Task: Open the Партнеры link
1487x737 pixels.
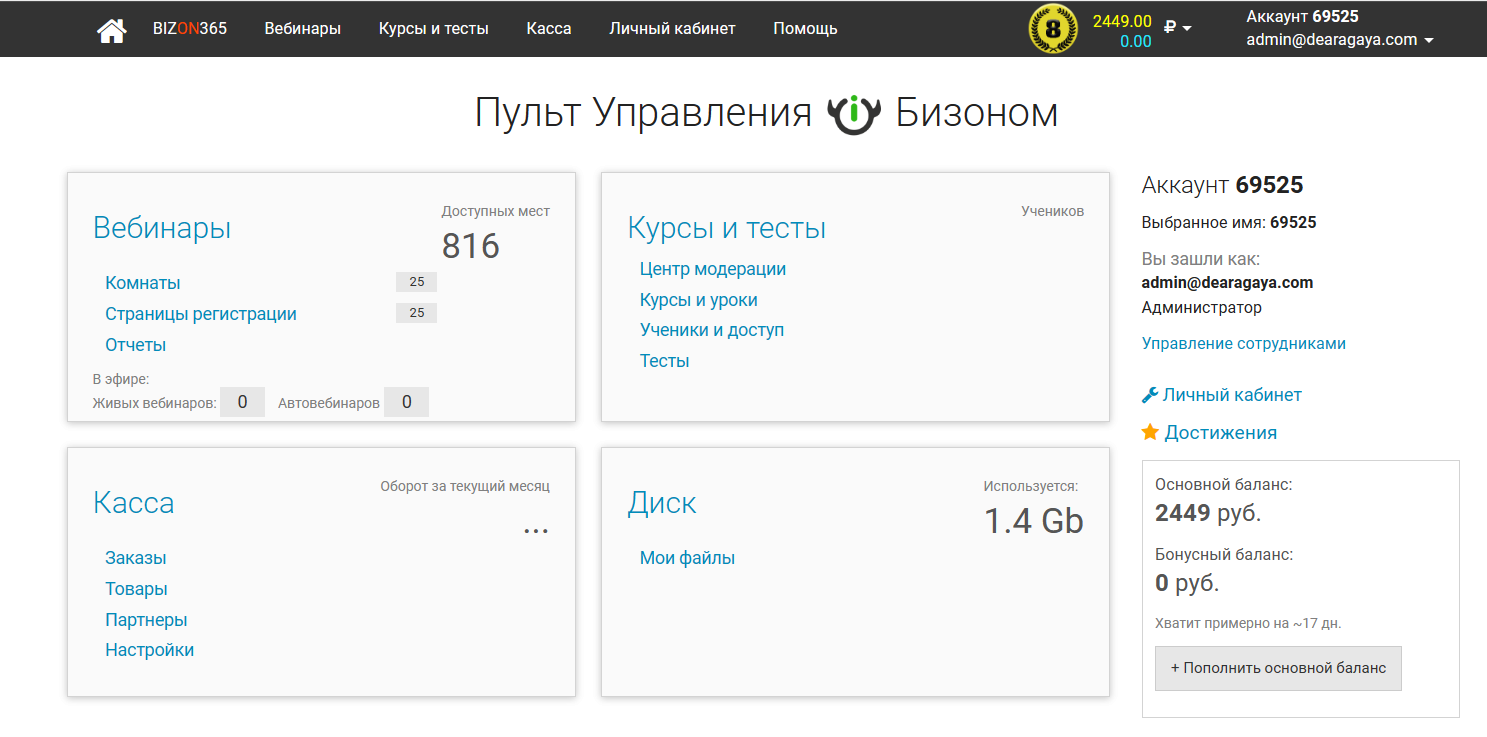Action: click(x=147, y=620)
